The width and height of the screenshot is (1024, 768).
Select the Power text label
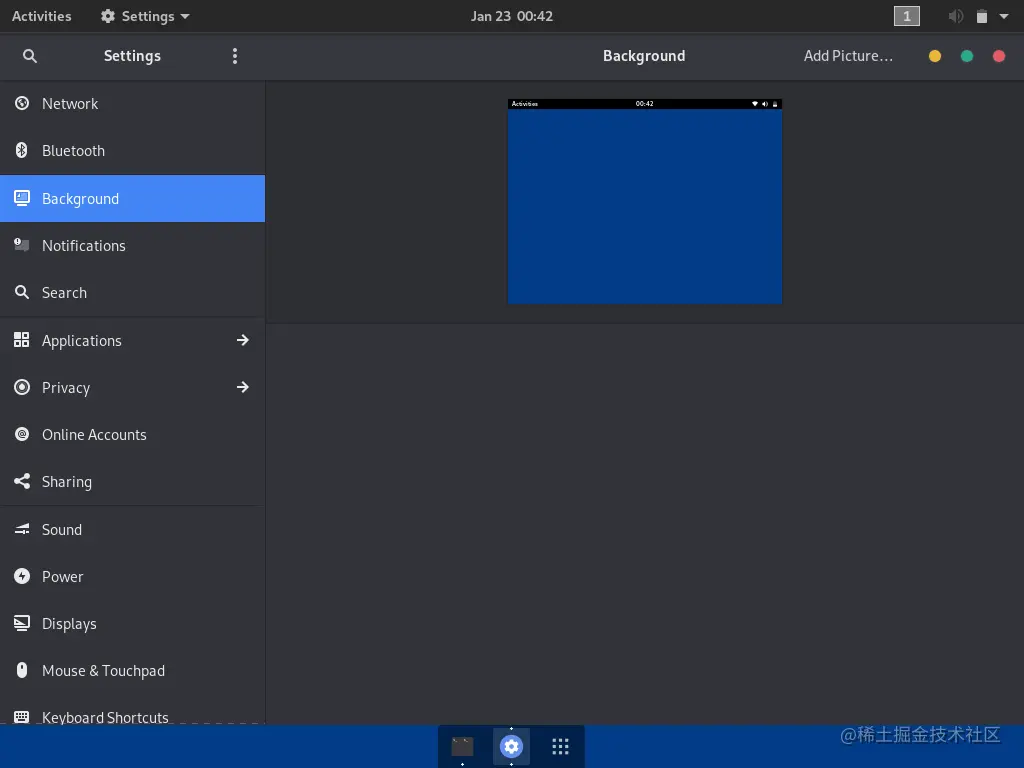pyautogui.click(x=63, y=577)
